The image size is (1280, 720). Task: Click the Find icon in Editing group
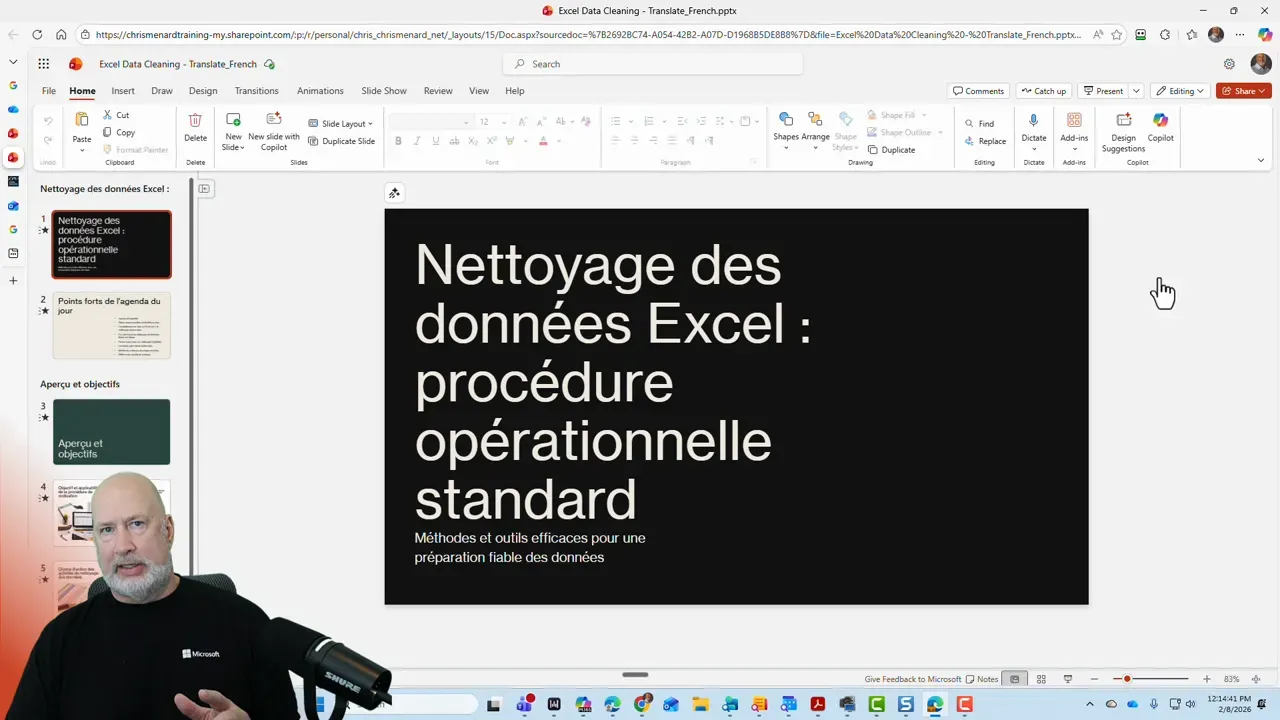pyautogui.click(x=971, y=123)
